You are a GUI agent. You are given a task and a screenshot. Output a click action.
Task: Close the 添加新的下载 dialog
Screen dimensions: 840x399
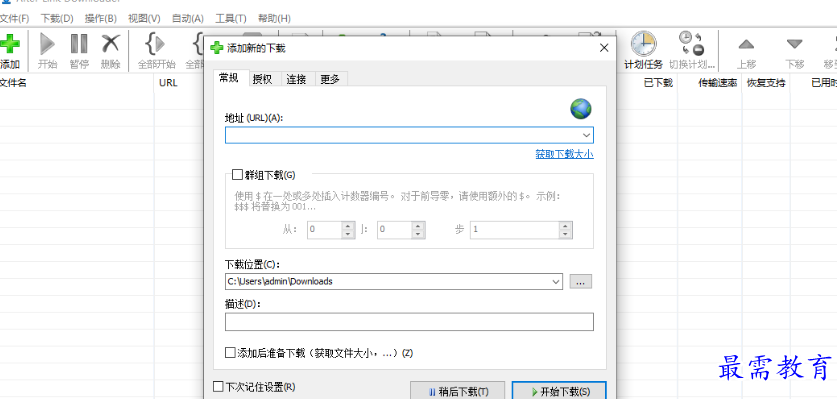coord(604,48)
